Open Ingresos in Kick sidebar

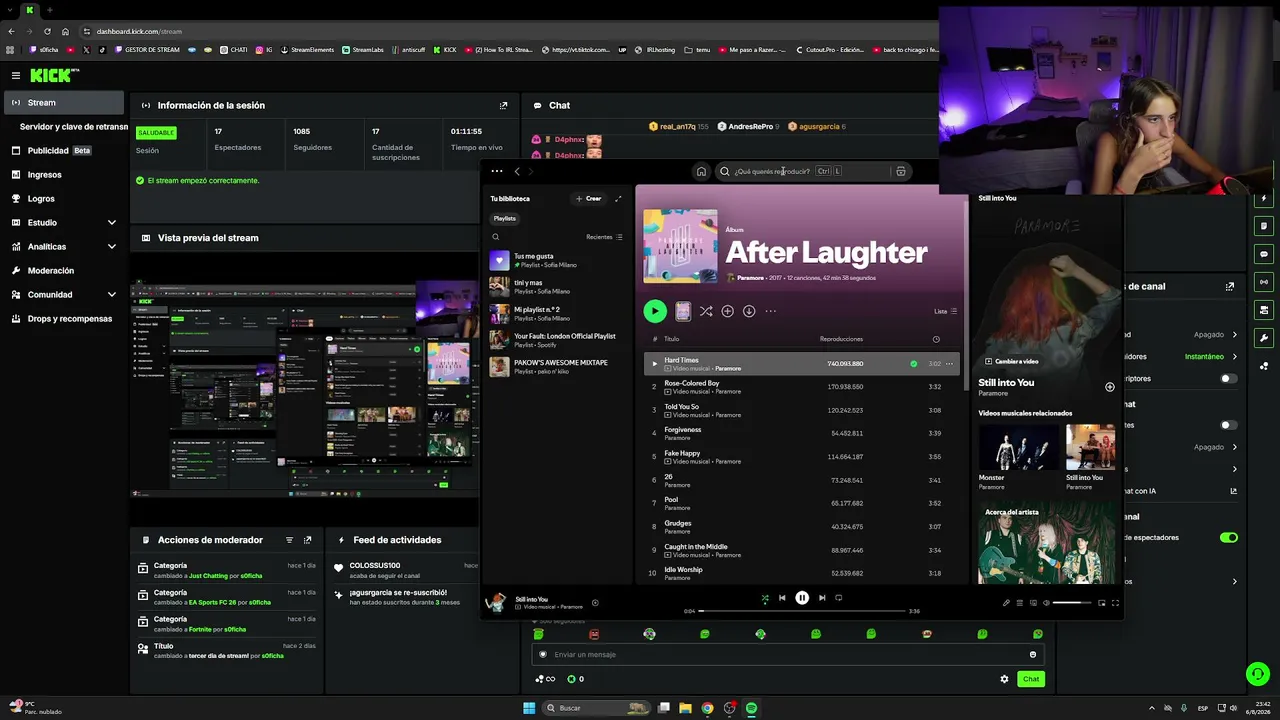click(x=62, y=174)
